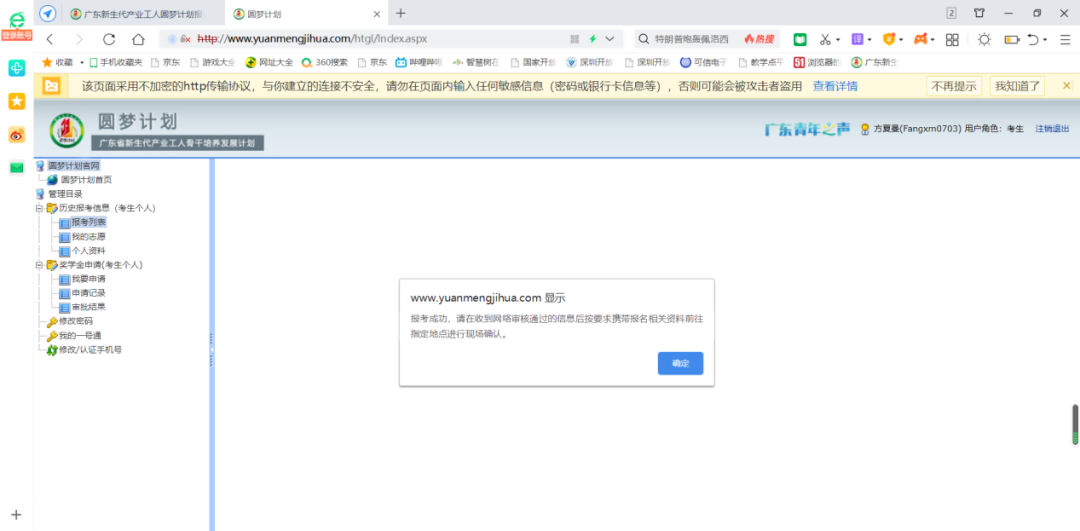Click the Weibo icon in the sidebar
This screenshot has width=1080, height=531.
(16, 134)
